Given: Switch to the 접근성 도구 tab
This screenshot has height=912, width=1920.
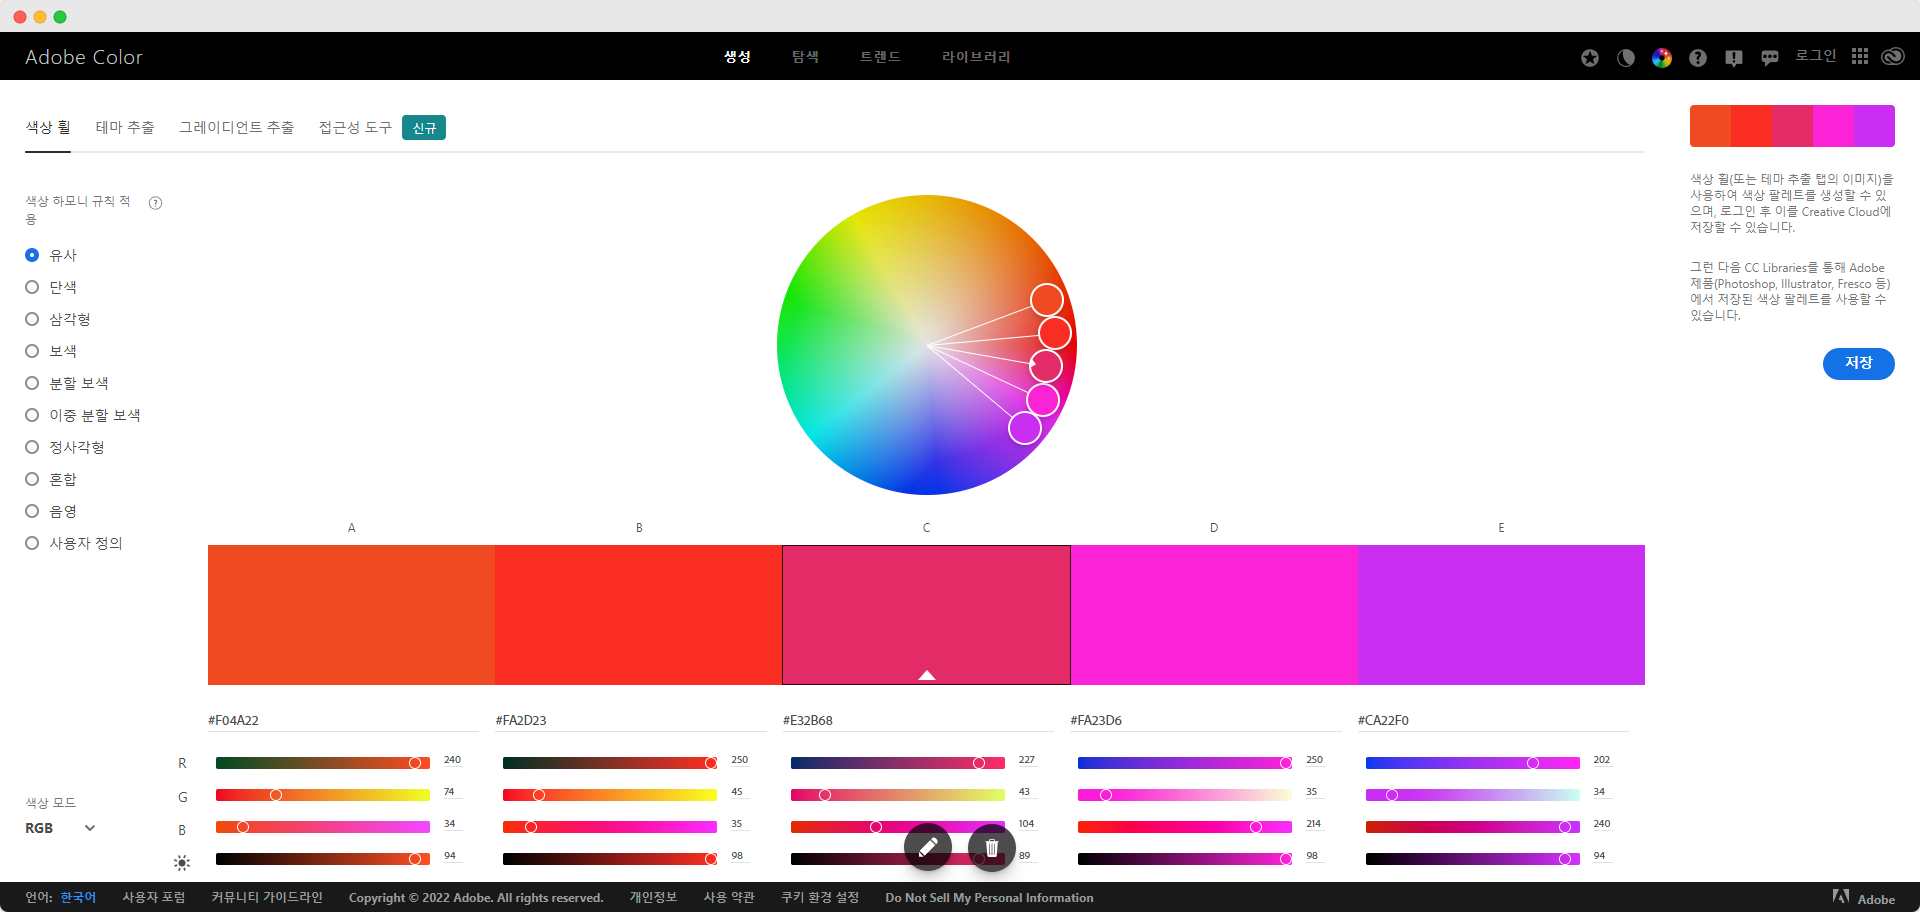Looking at the screenshot, I should click(x=355, y=128).
